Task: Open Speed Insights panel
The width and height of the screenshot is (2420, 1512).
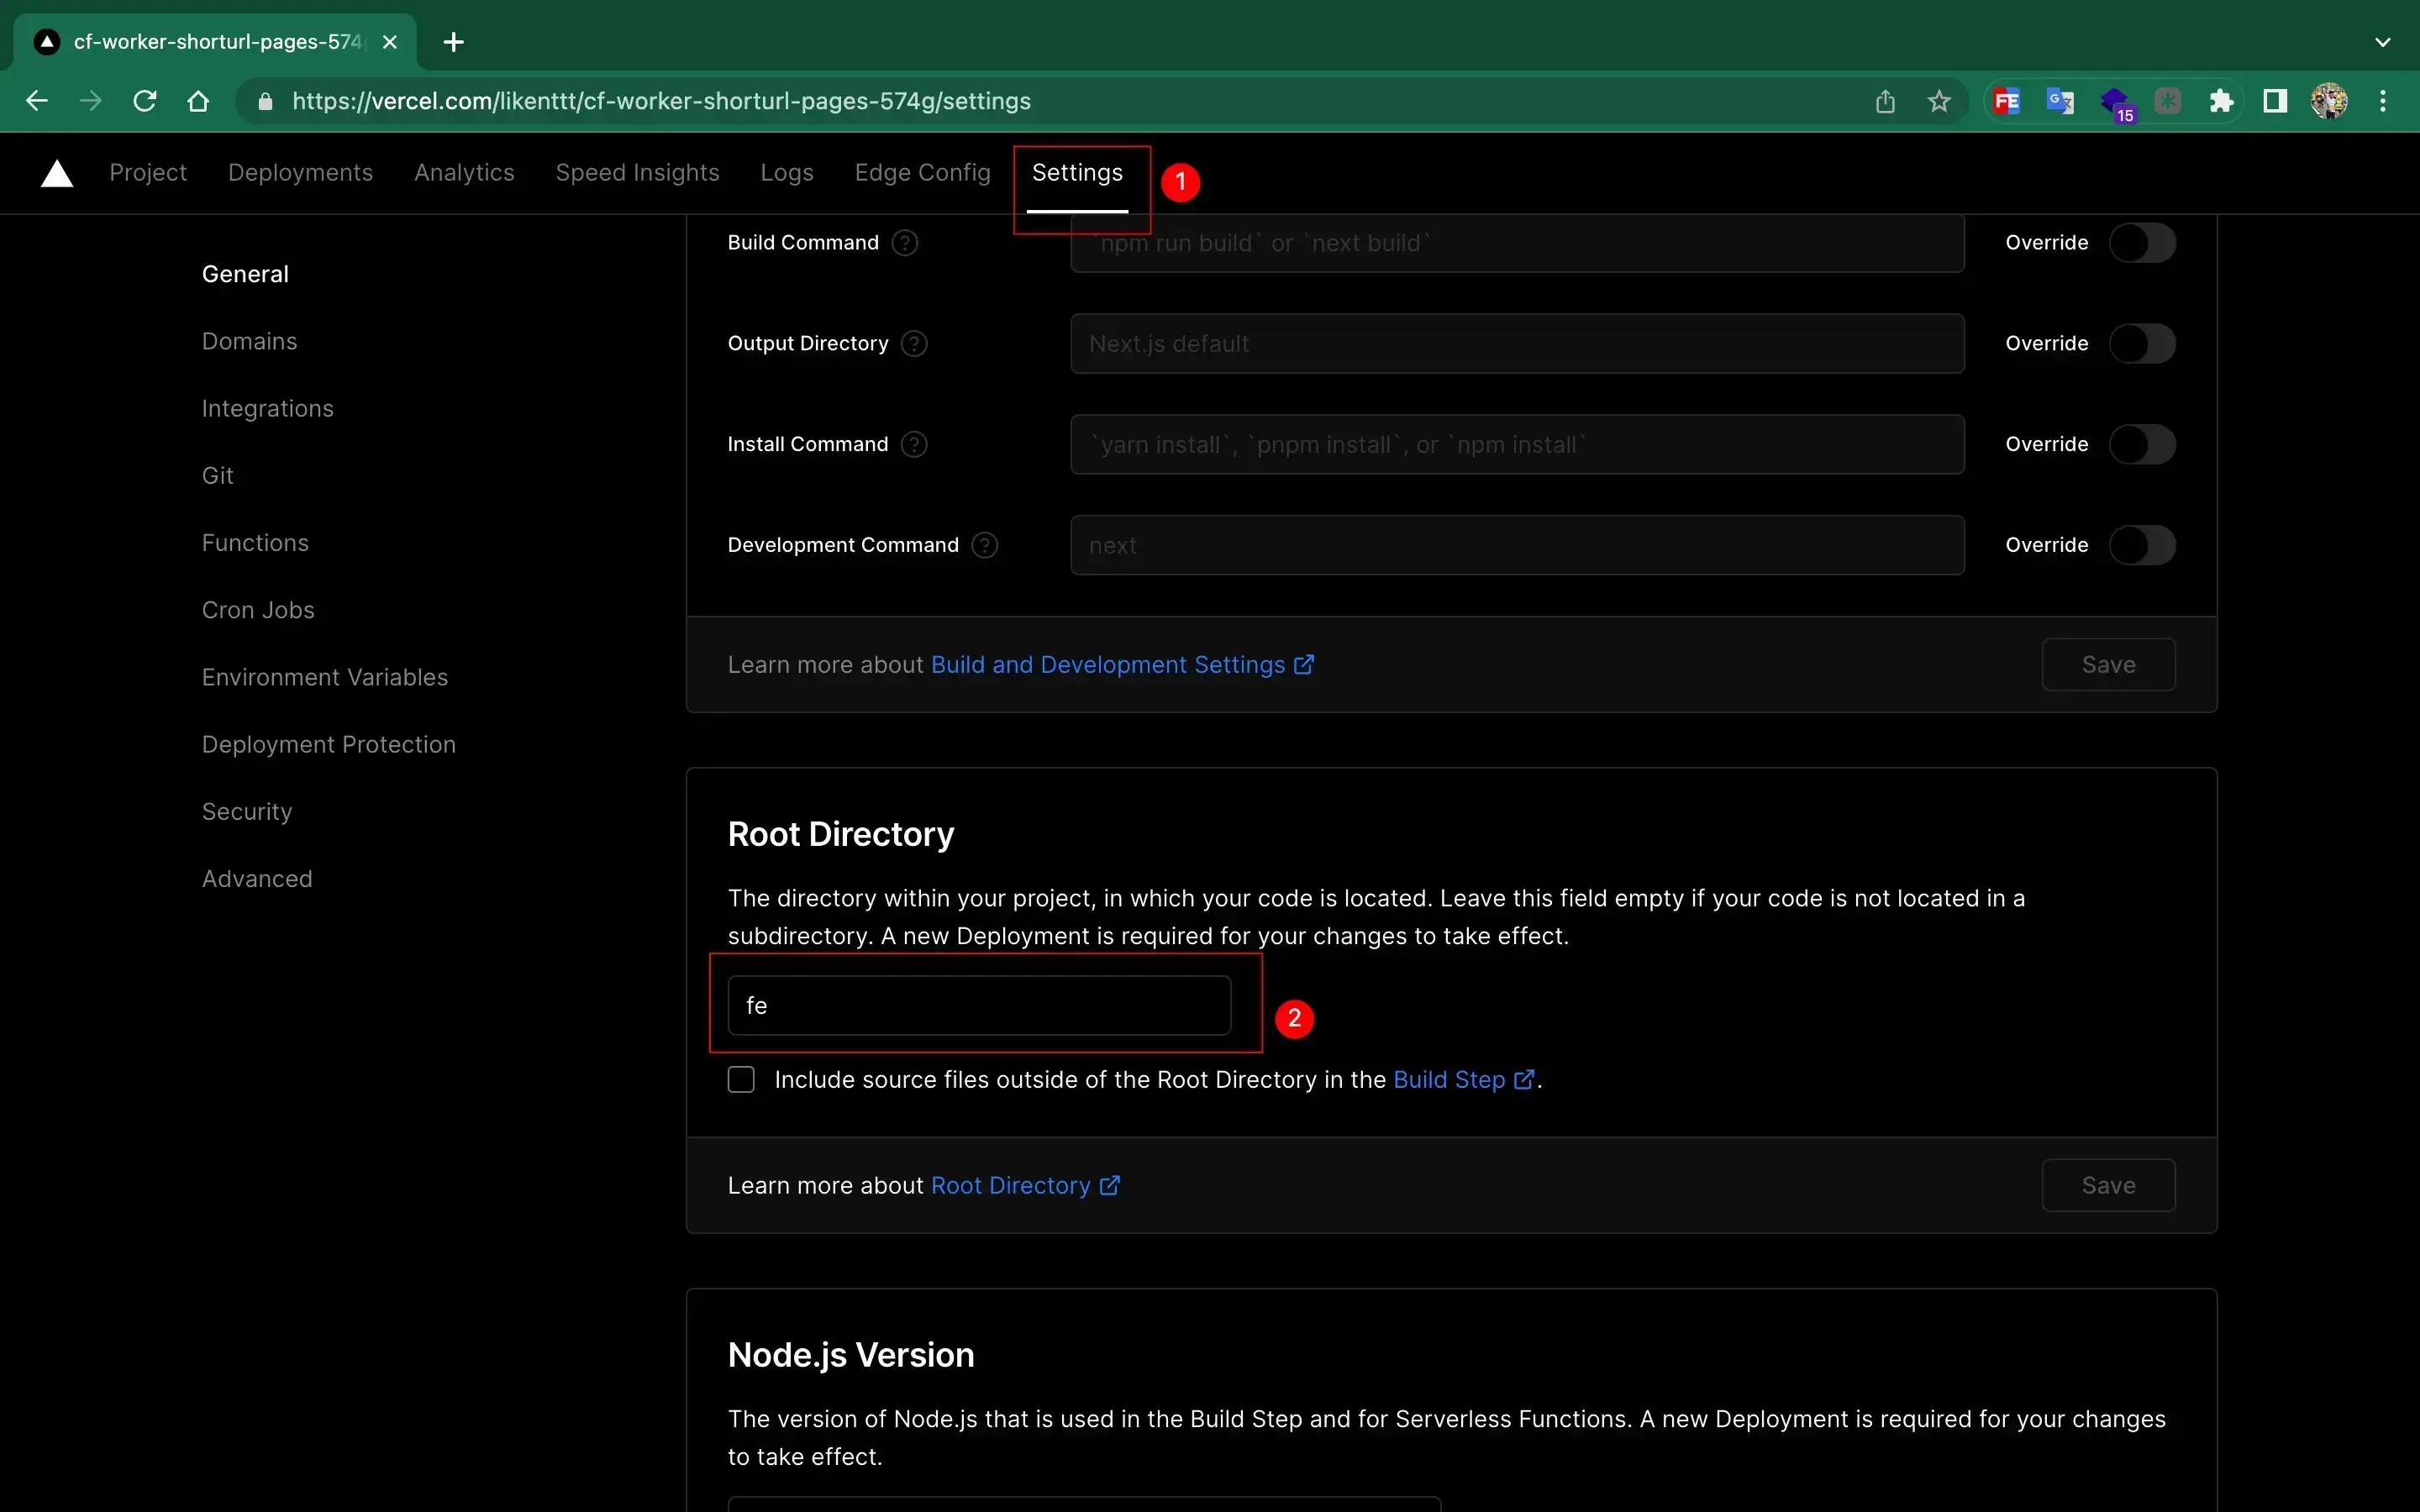Action: (x=638, y=172)
